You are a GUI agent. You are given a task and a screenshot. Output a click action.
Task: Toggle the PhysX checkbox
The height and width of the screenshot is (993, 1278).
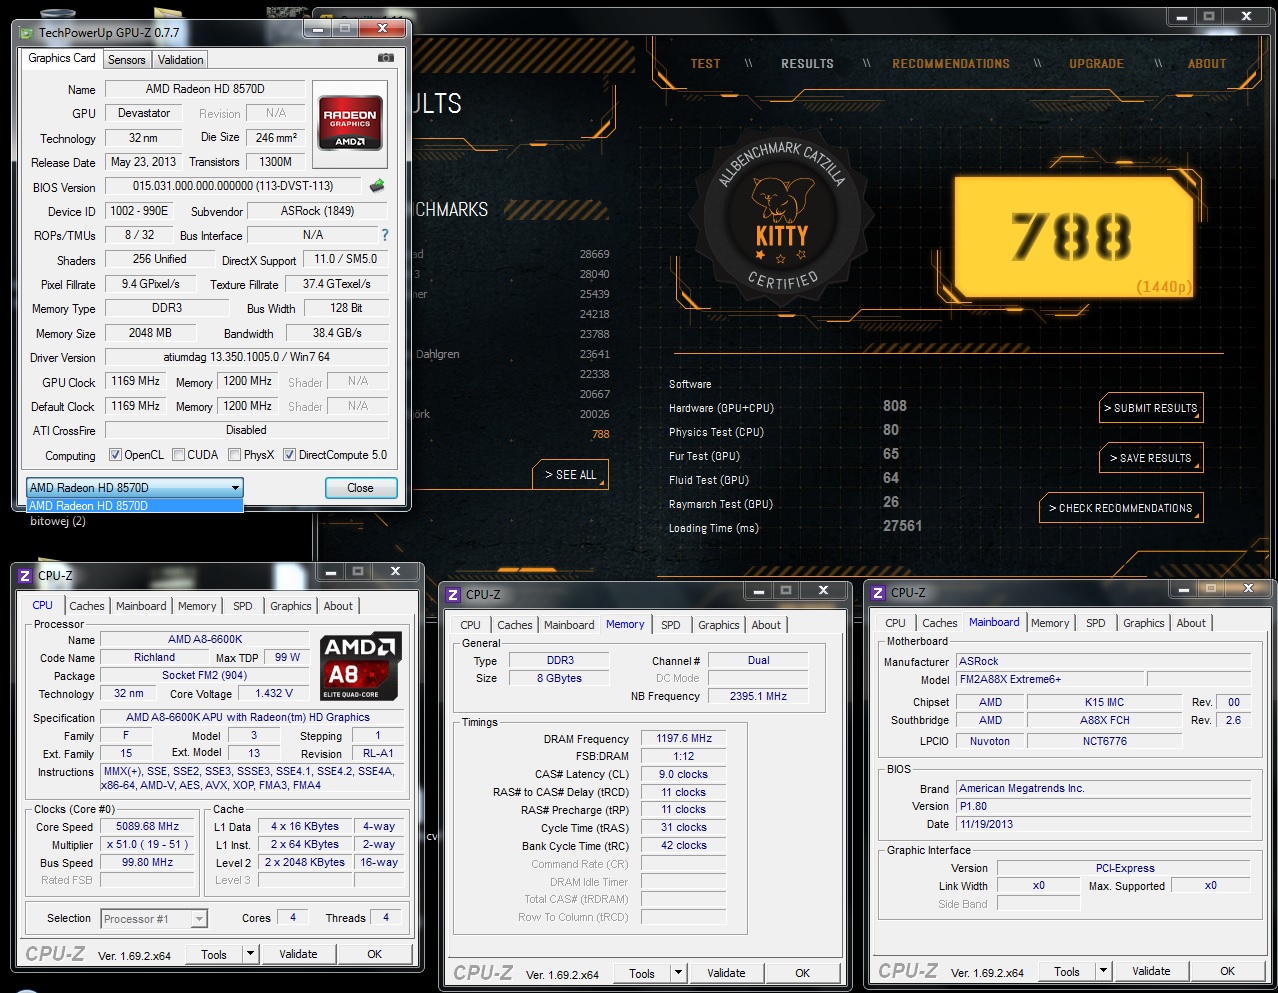point(234,455)
